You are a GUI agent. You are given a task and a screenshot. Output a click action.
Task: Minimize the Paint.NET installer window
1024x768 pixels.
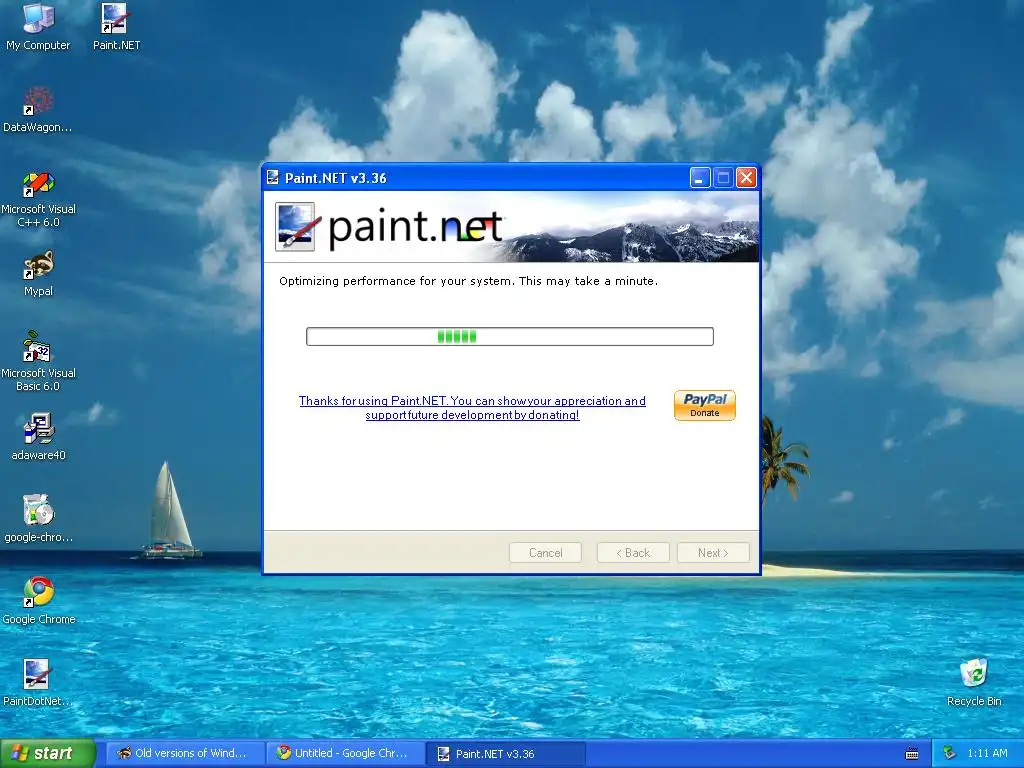[x=700, y=178]
